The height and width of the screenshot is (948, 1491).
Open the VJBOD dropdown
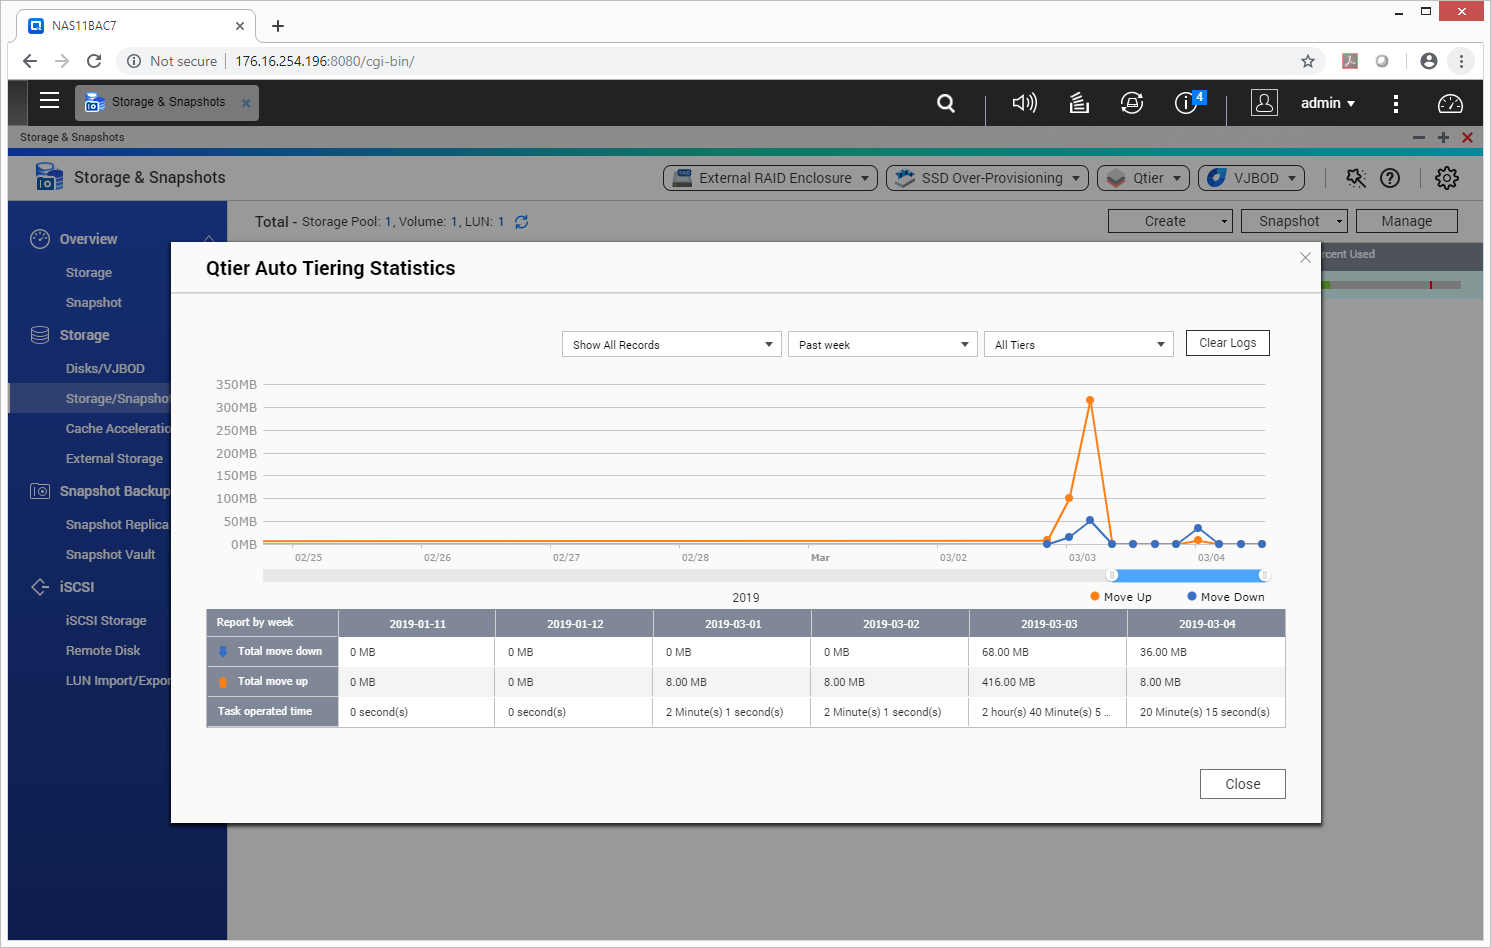(x=1251, y=178)
